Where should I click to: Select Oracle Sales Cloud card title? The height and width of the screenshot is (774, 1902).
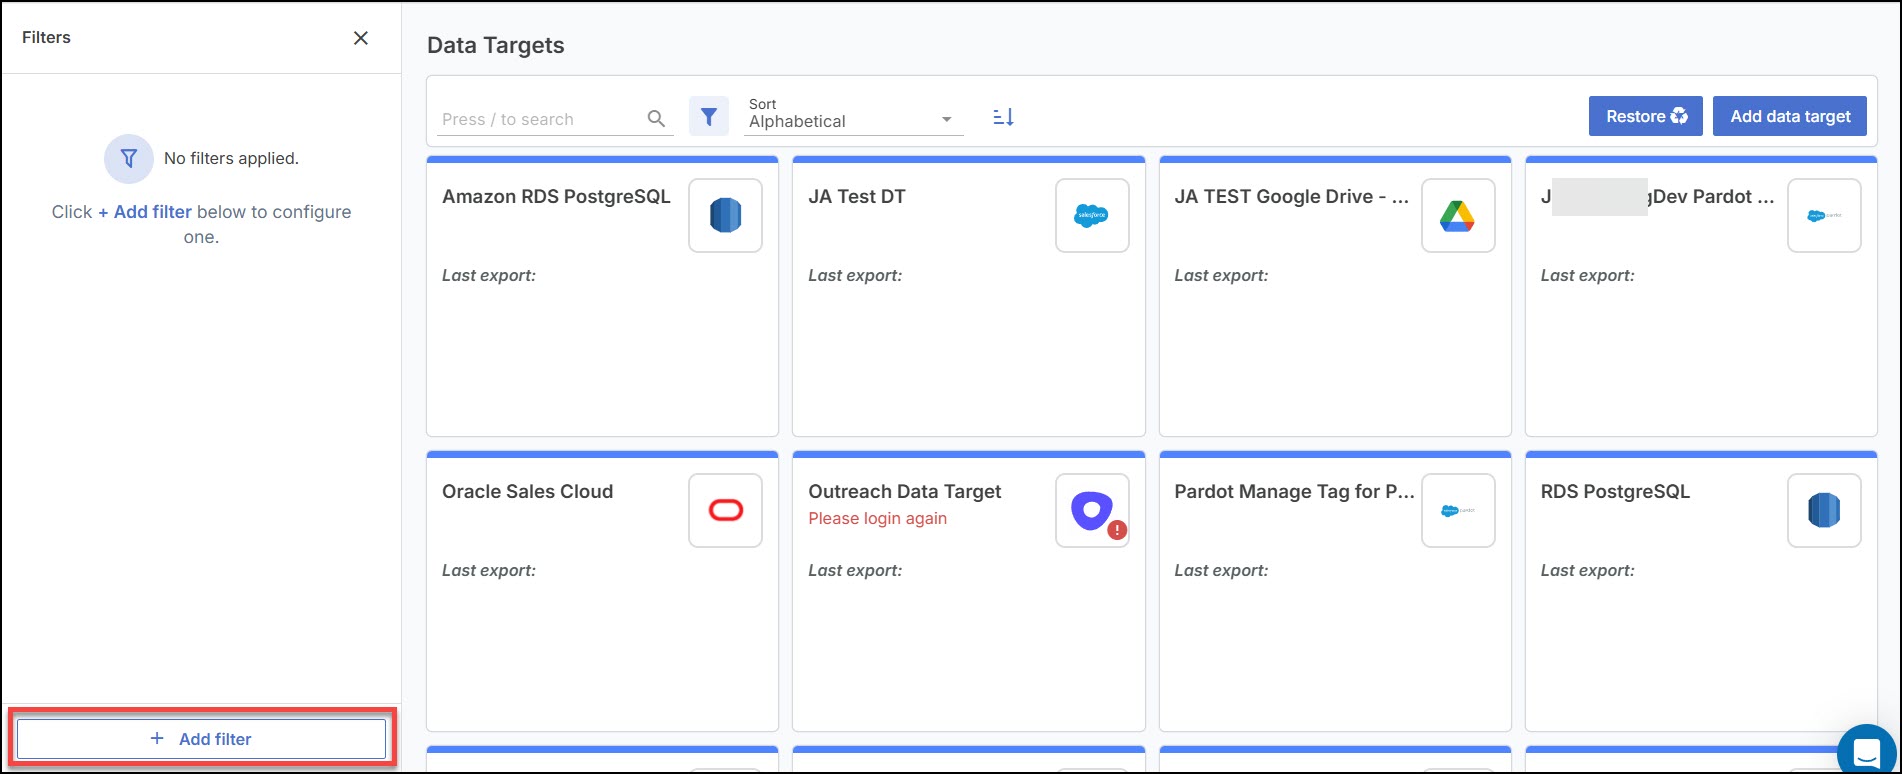click(527, 492)
